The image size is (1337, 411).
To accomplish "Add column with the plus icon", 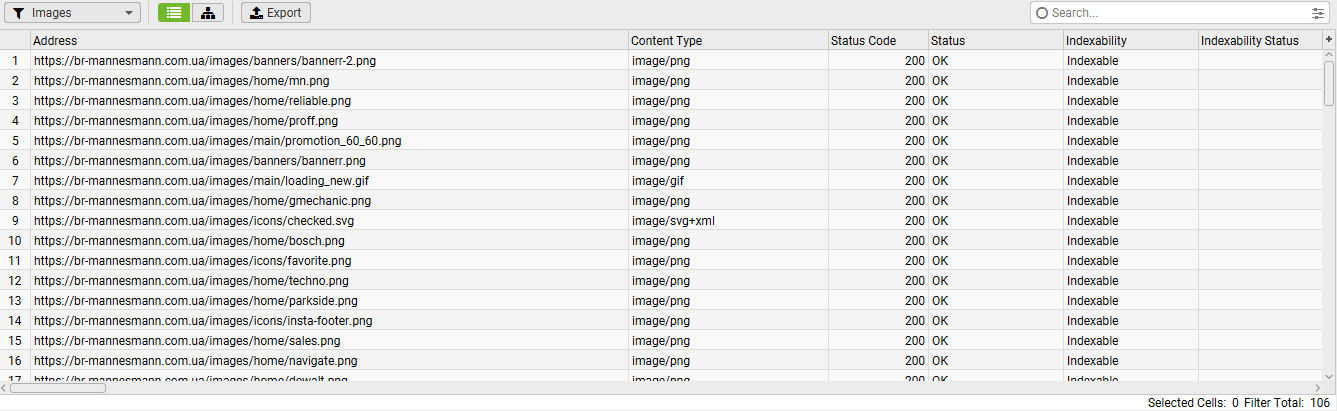I will (x=1329, y=39).
